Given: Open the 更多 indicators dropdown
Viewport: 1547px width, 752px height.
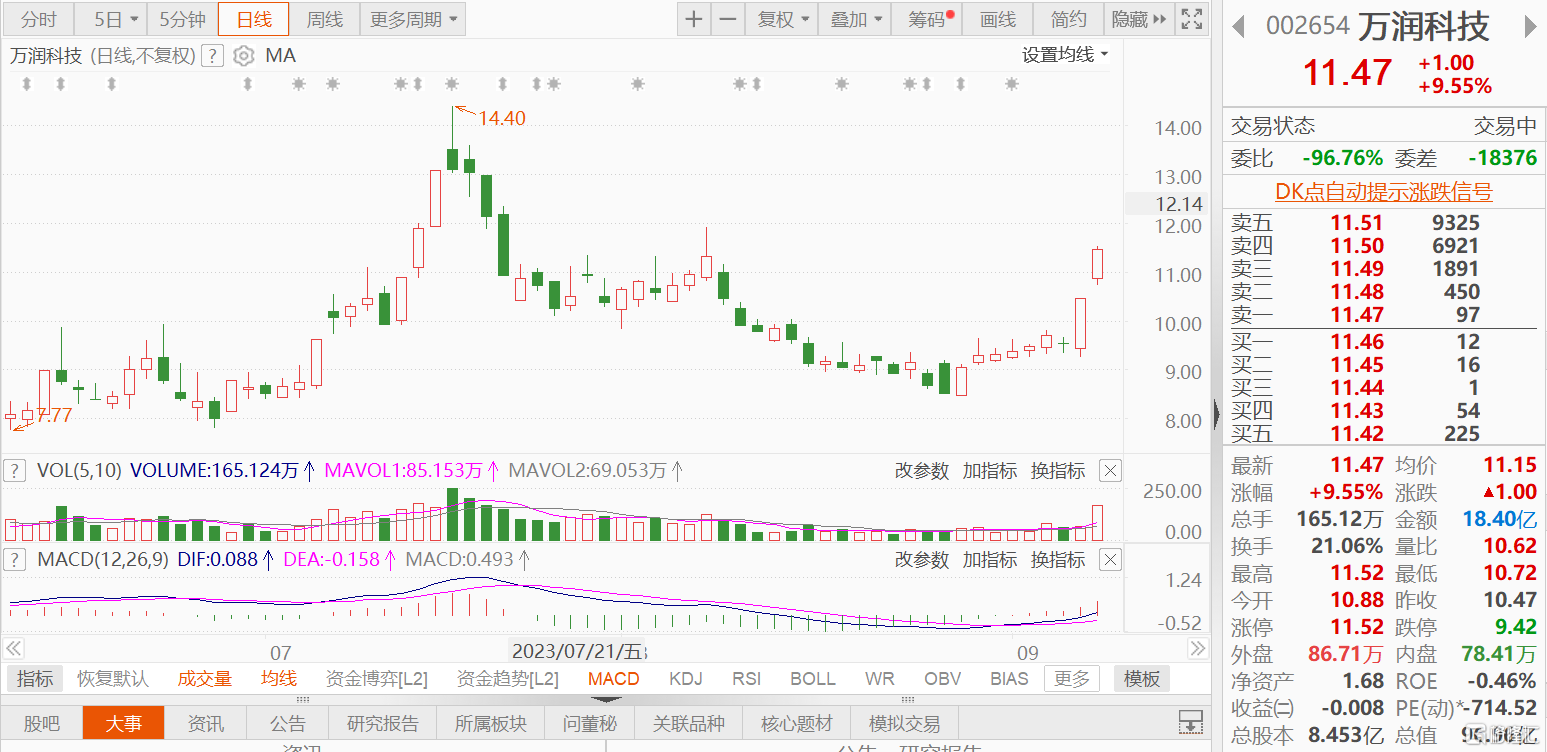Looking at the screenshot, I should tap(1072, 679).
